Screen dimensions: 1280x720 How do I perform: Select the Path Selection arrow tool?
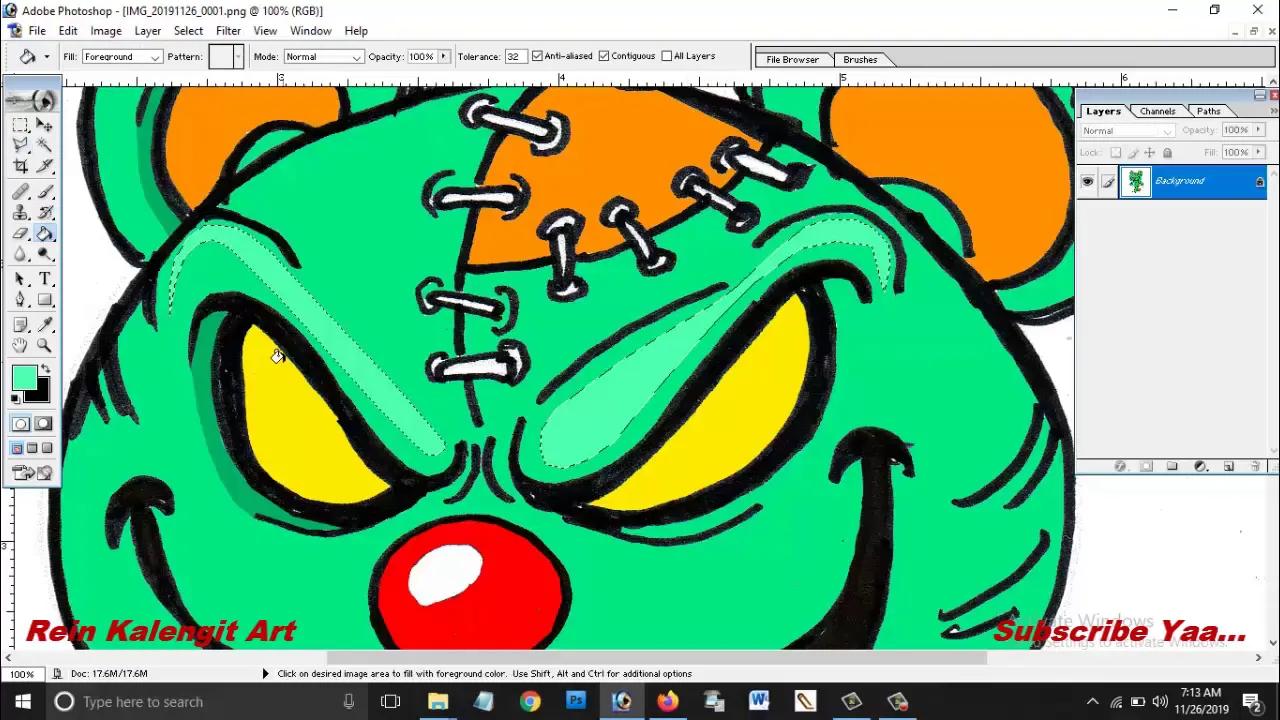pyautogui.click(x=20, y=279)
